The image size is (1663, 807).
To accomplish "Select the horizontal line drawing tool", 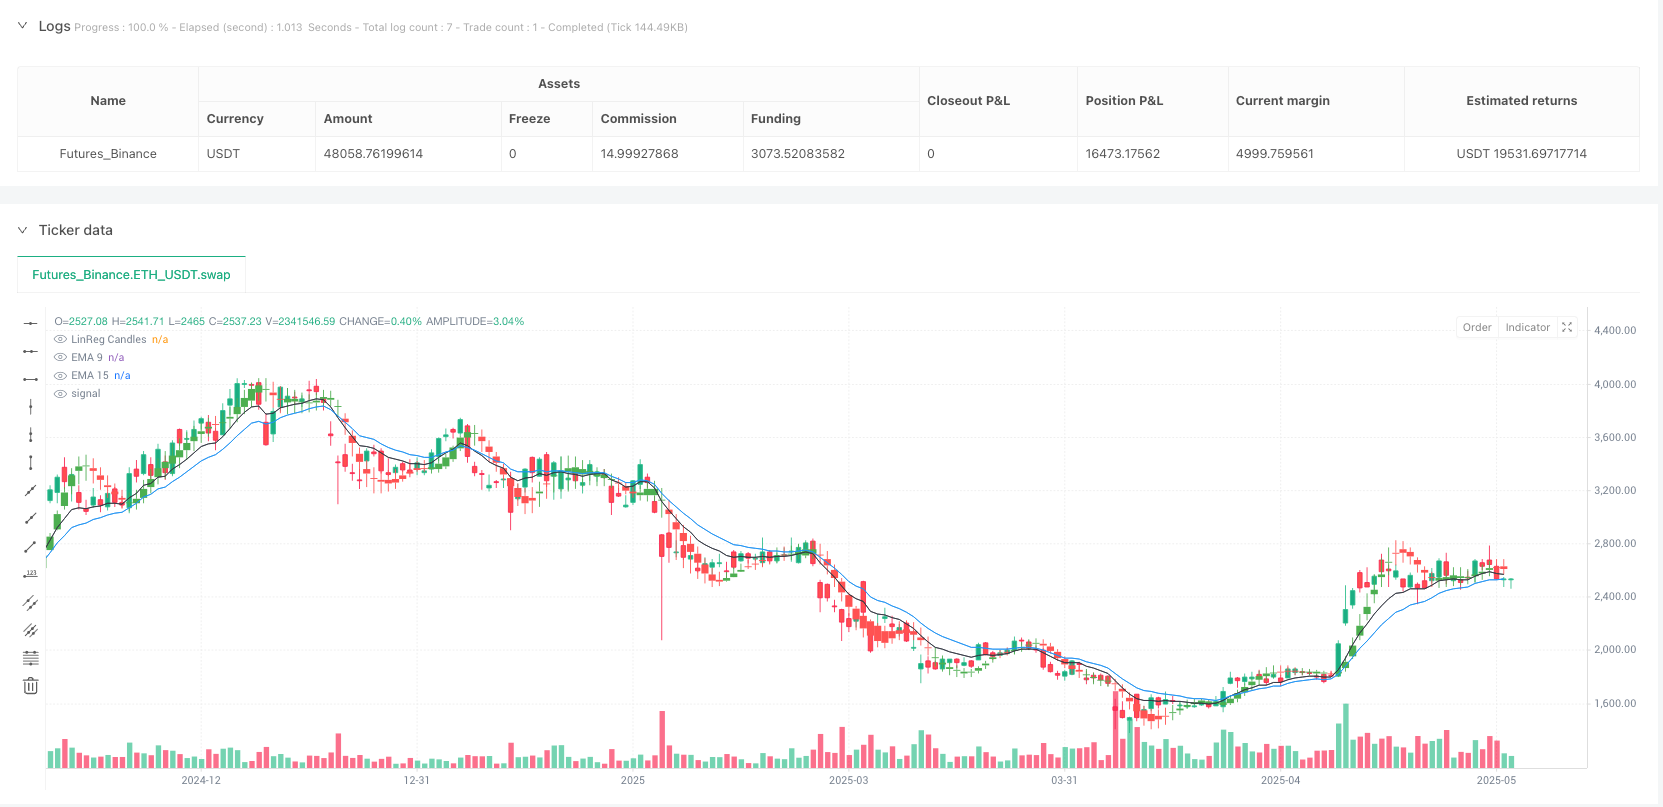I will click(x=31, y=323).
